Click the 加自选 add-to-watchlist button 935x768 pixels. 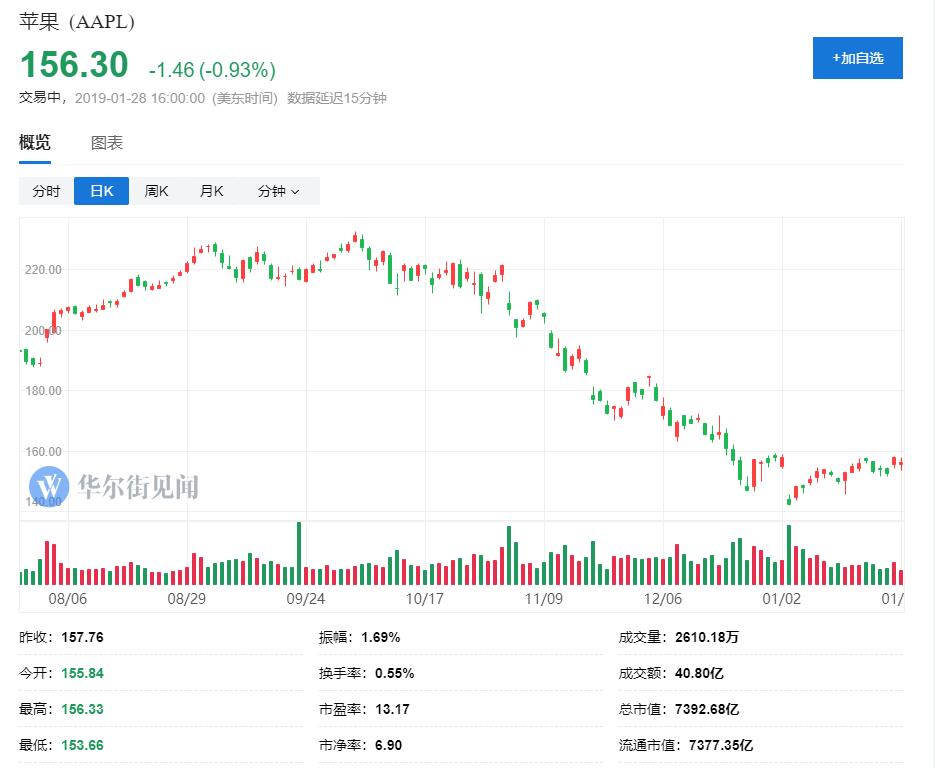point(857,58)
